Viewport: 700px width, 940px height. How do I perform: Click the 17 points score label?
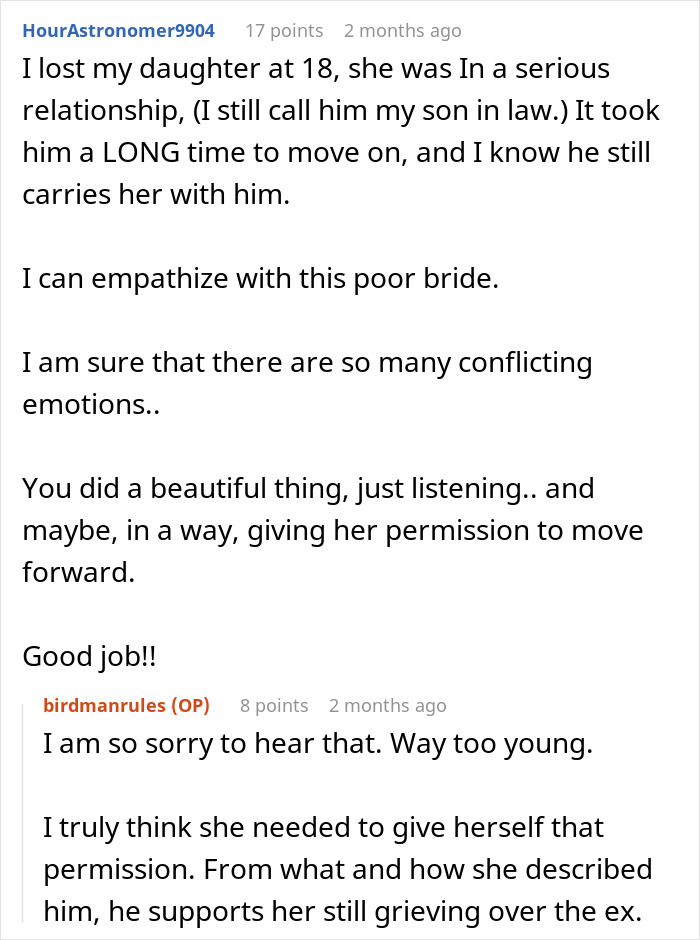(x=284, y=31)
